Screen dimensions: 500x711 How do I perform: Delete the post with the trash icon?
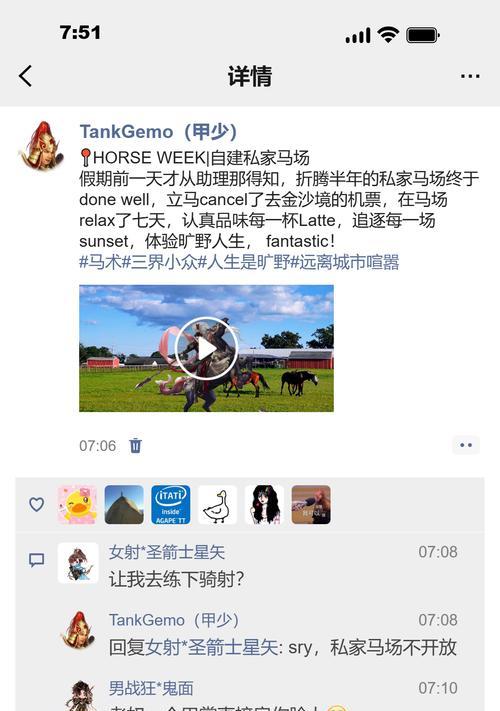pyautogui.click(x=135, y=446)
